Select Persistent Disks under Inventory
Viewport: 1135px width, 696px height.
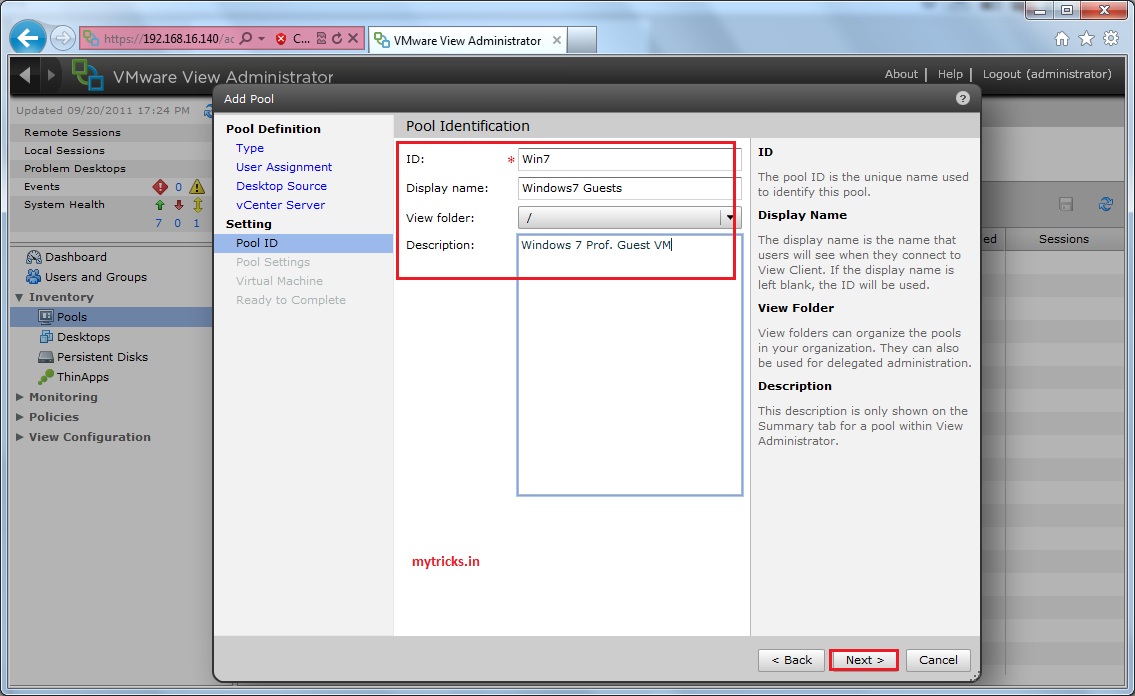click(102, 357)
